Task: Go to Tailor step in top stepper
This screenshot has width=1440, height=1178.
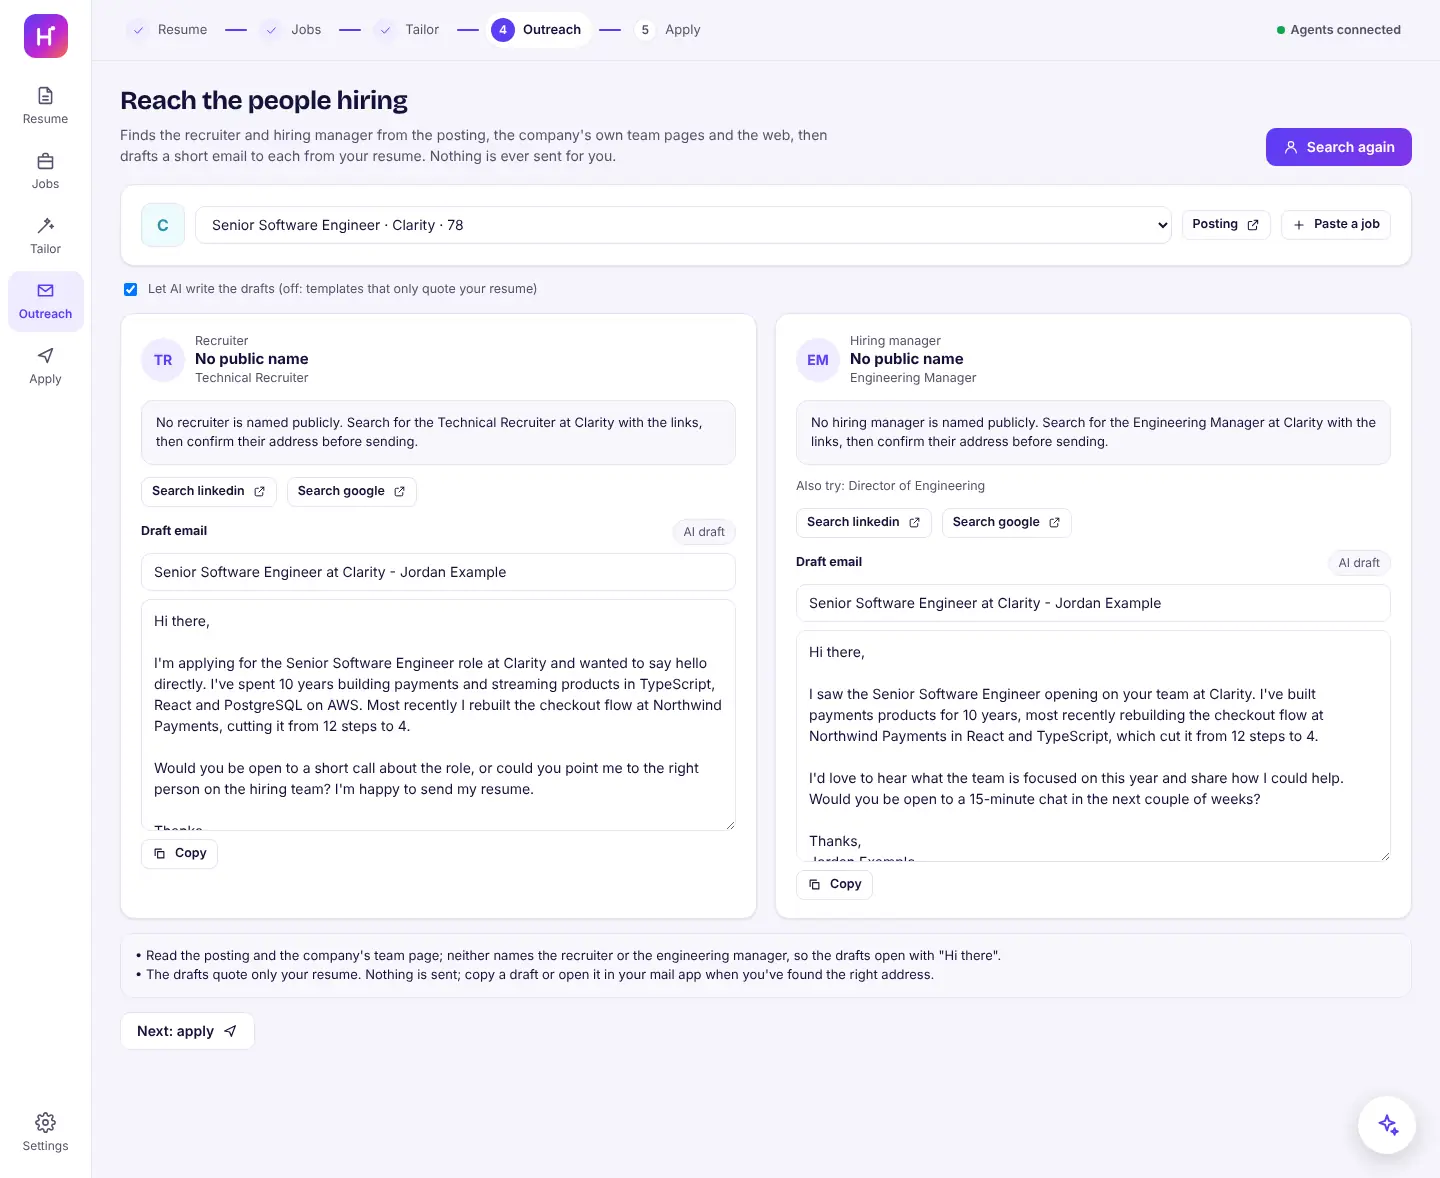Action: 407,30
